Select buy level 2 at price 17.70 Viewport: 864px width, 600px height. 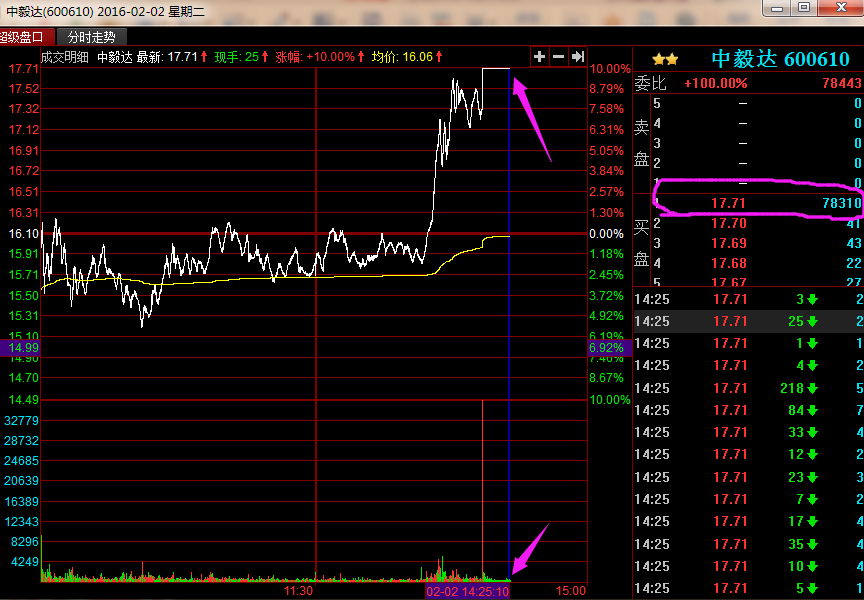coord(729,223)
